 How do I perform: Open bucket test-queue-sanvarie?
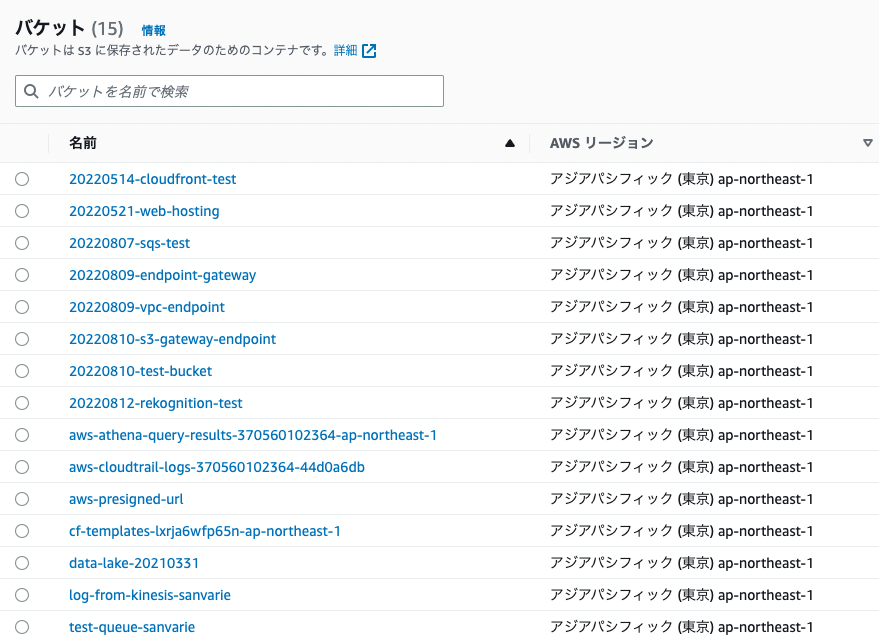pos(132,626)
